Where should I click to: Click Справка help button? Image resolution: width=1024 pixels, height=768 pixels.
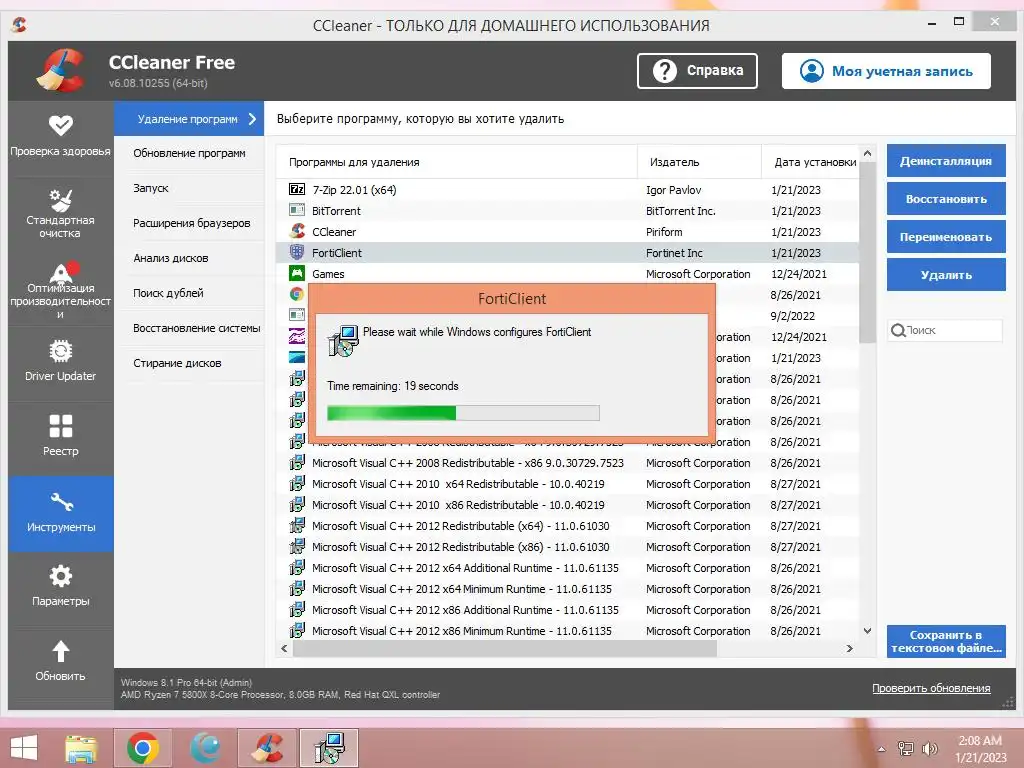[x=697, y=71]
